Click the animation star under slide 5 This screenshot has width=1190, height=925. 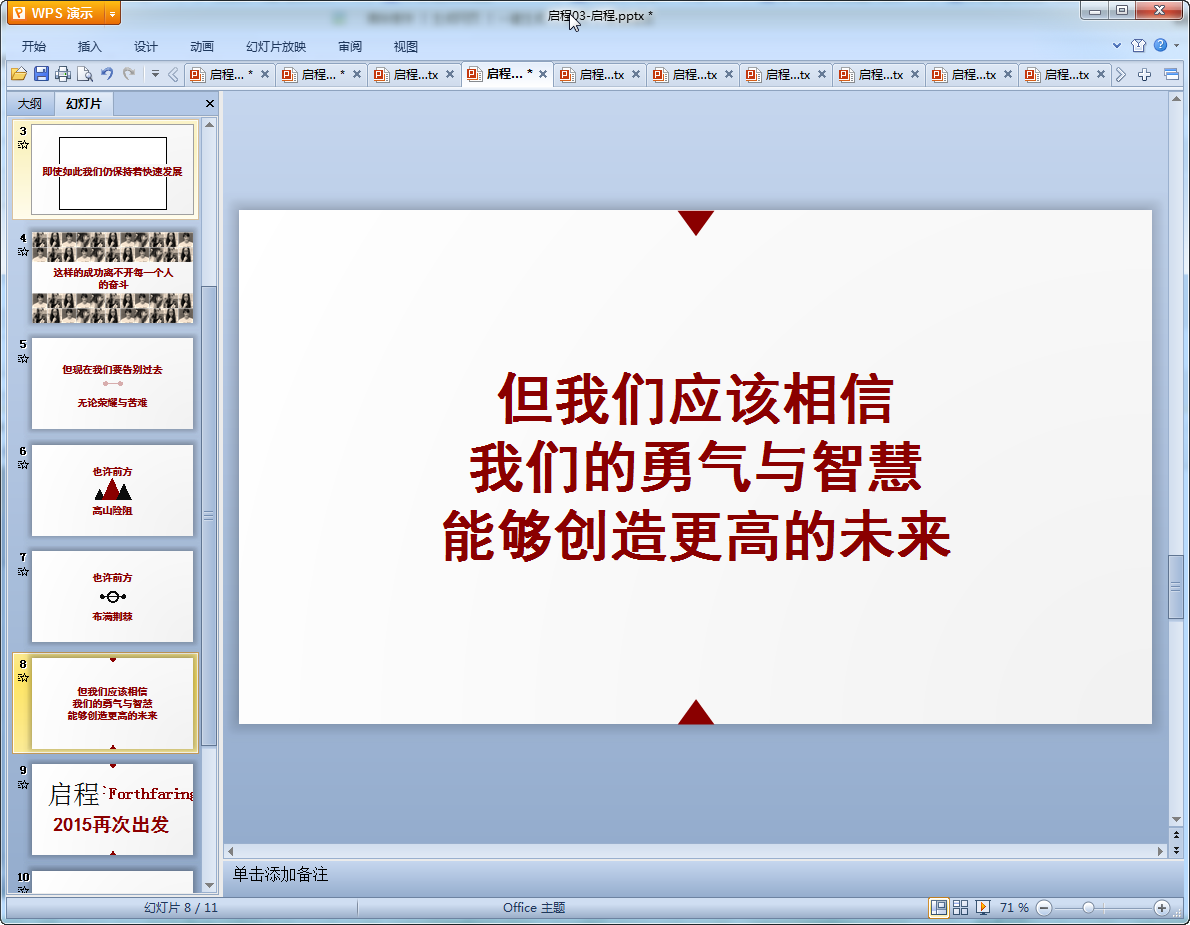tap(23, 358)
